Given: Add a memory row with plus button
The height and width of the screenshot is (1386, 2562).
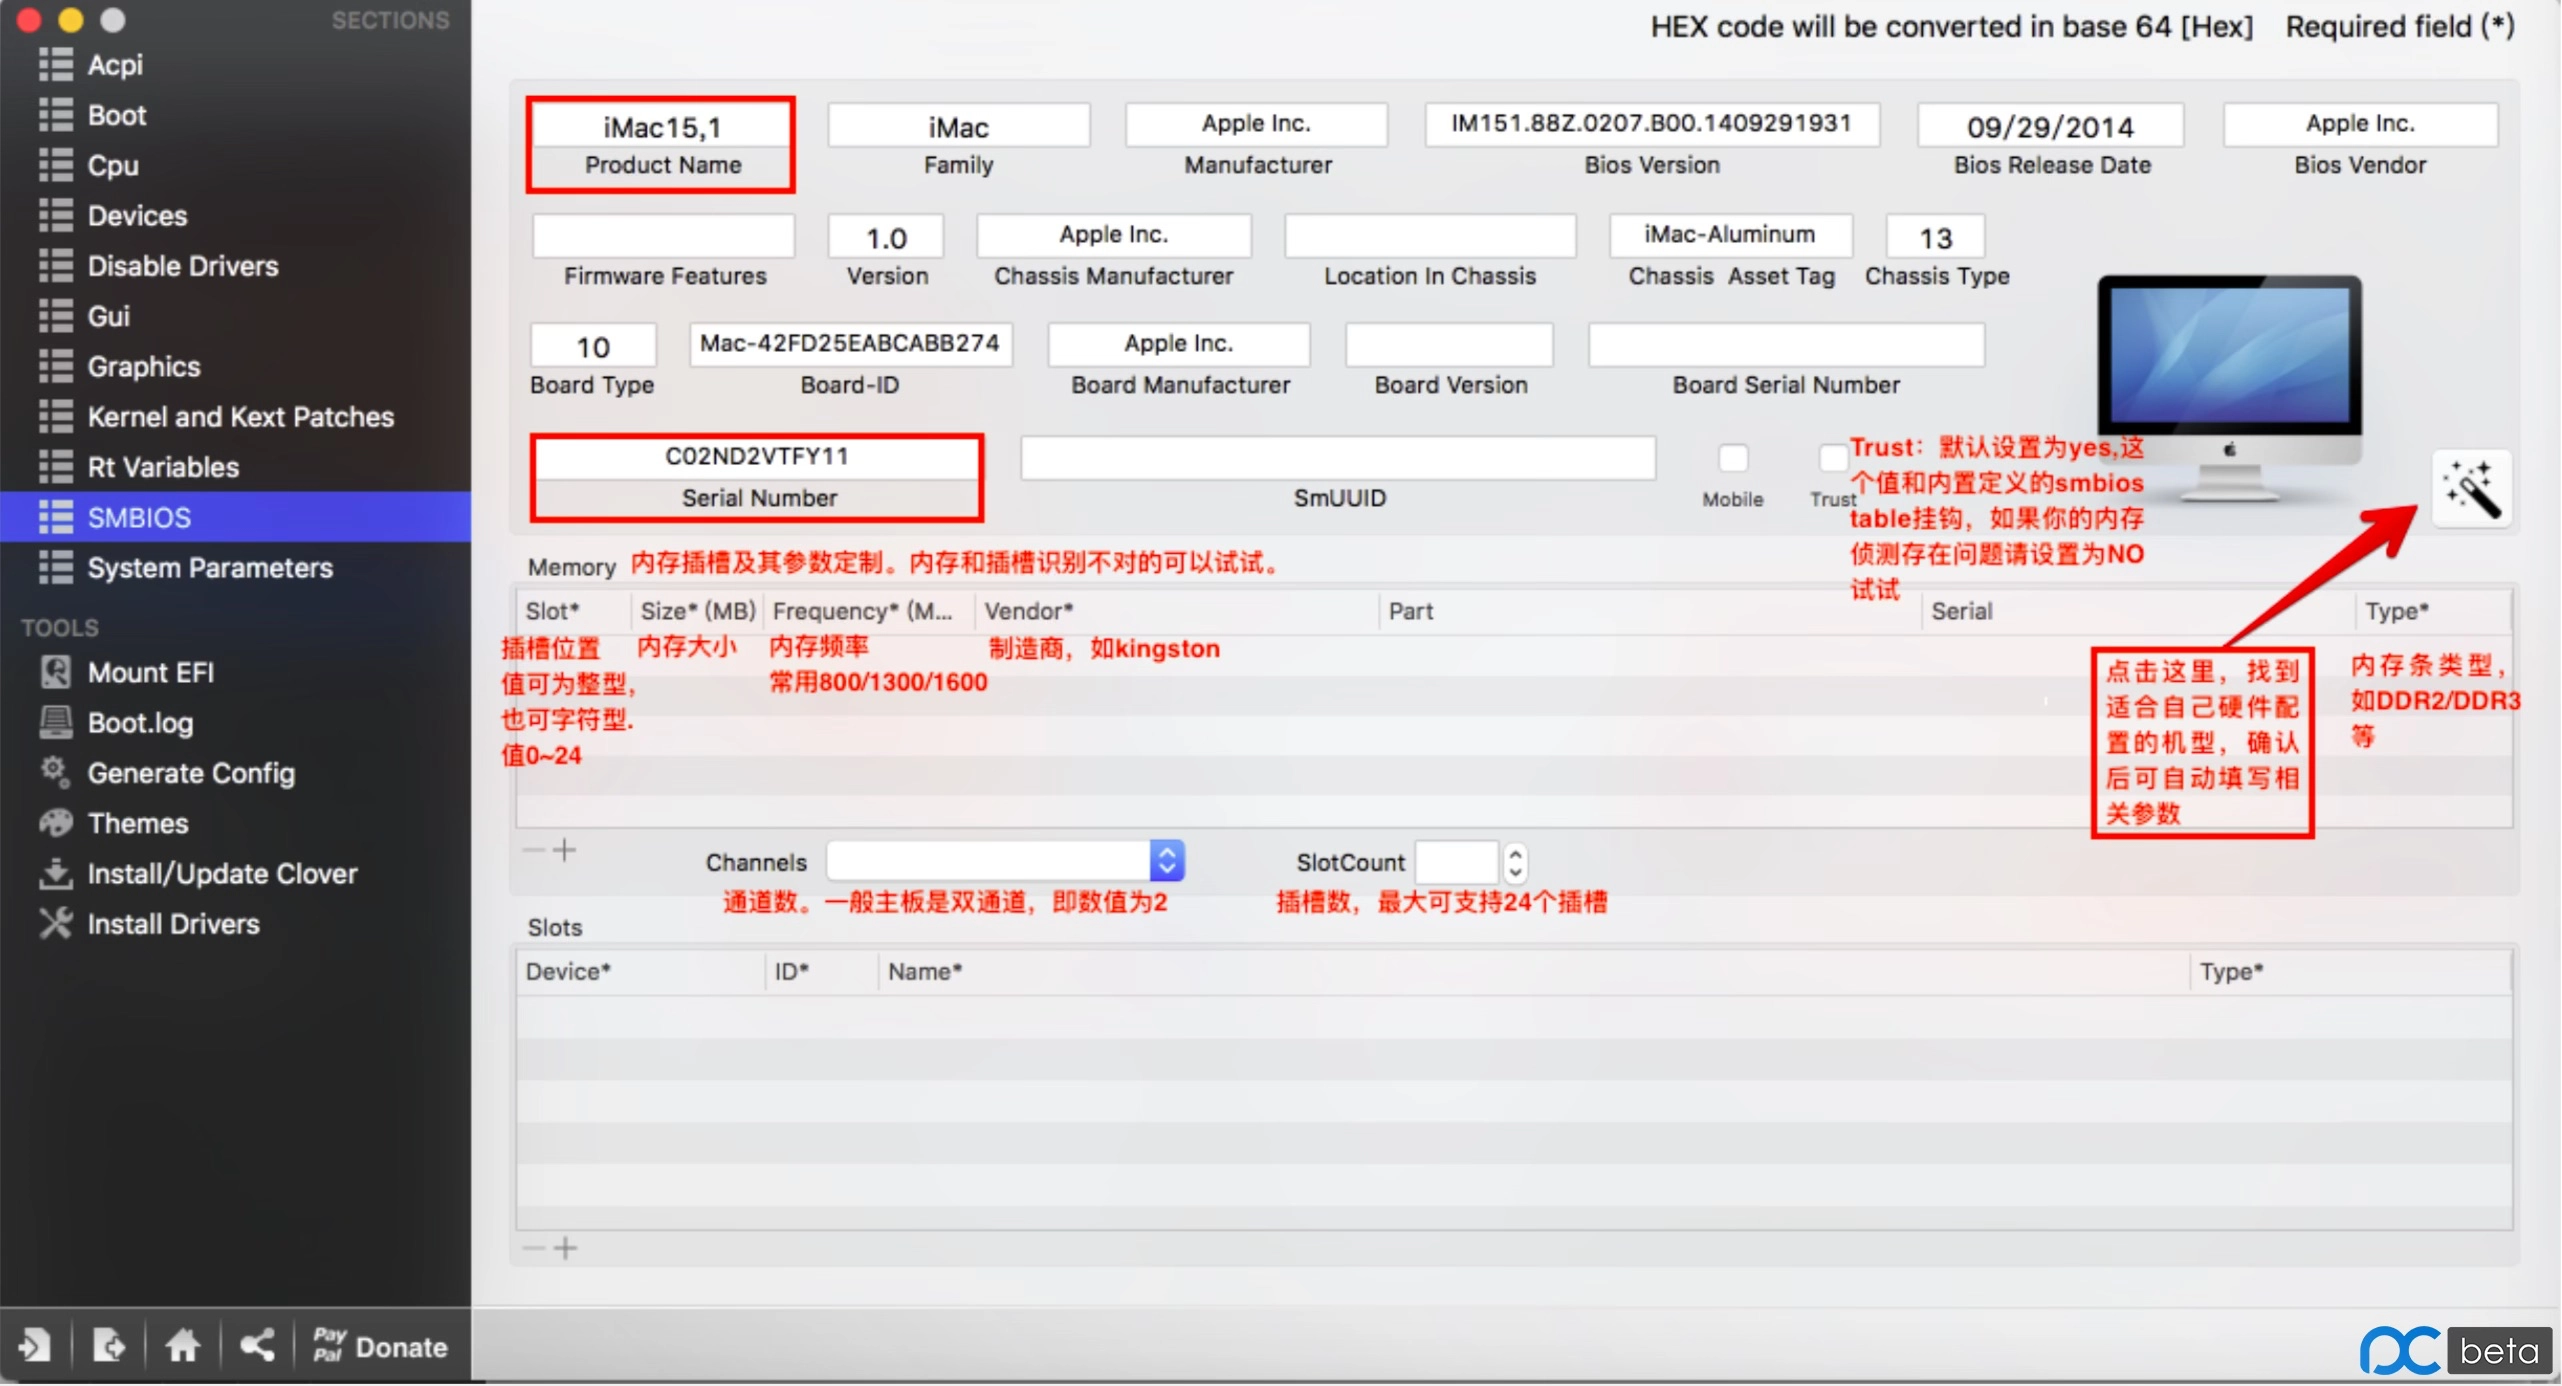Looking at the screenshot, I should point(565,850).
